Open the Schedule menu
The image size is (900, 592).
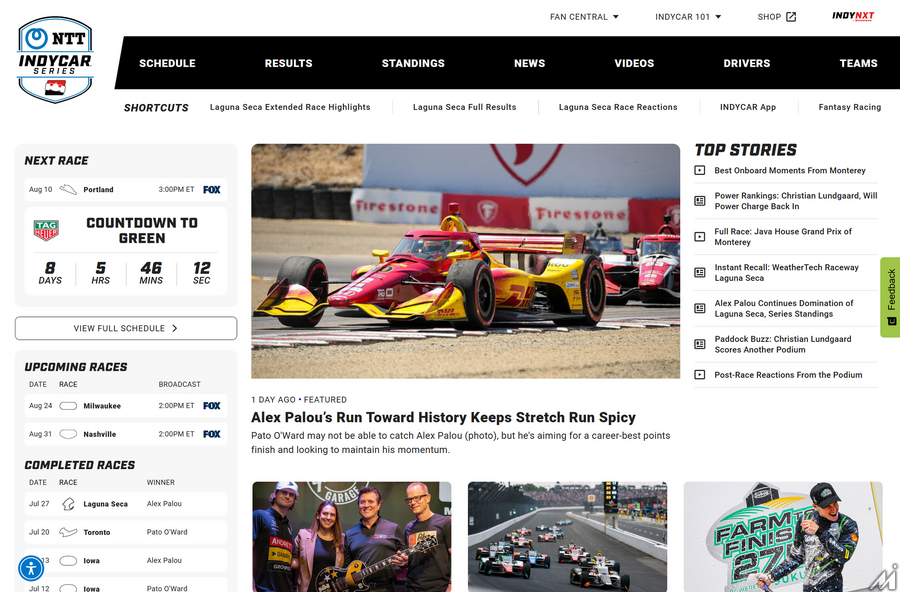(167, 63)
